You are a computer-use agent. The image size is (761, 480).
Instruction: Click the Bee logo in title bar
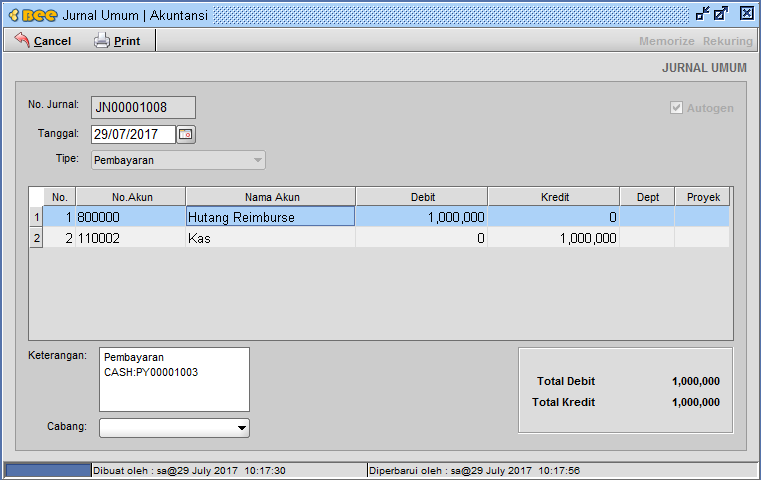click(x=33, y=16)
